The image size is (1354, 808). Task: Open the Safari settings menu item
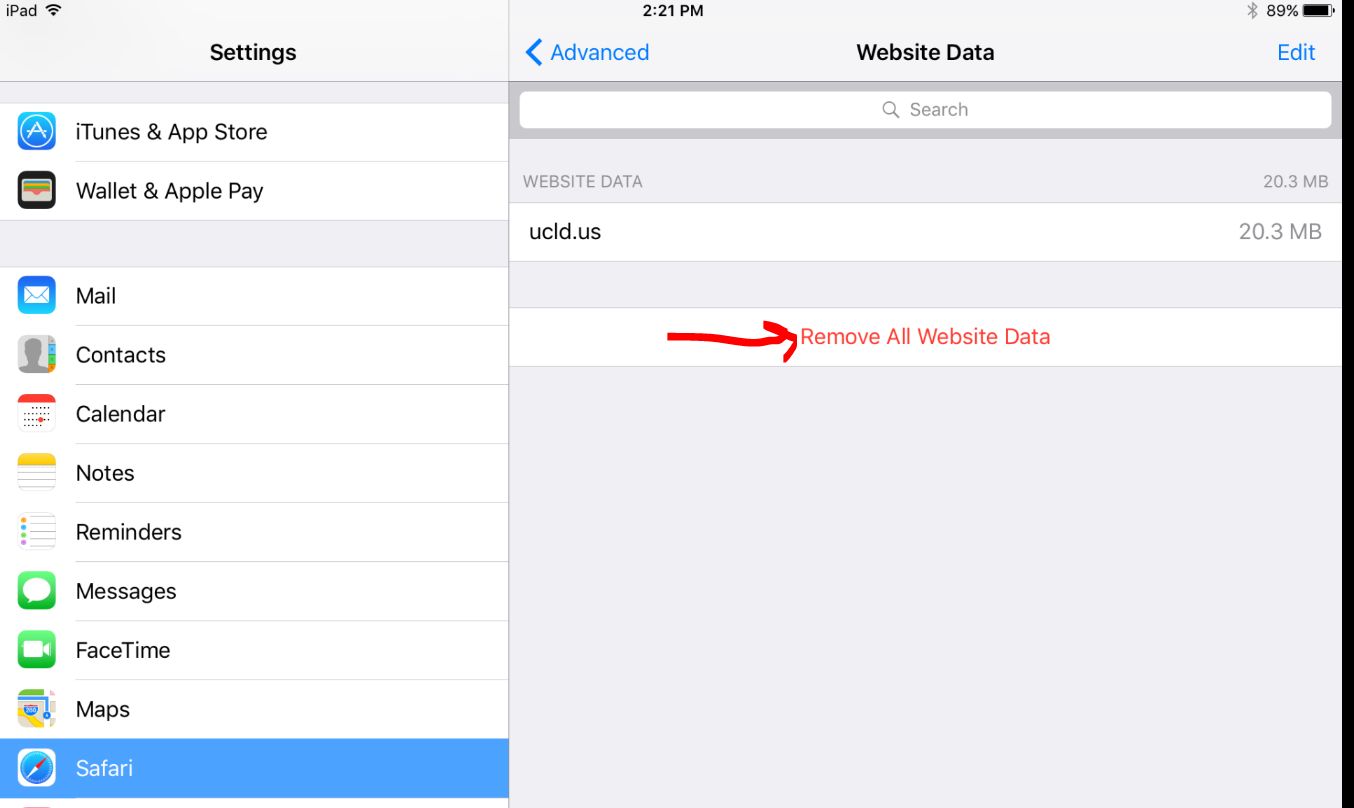254,768
